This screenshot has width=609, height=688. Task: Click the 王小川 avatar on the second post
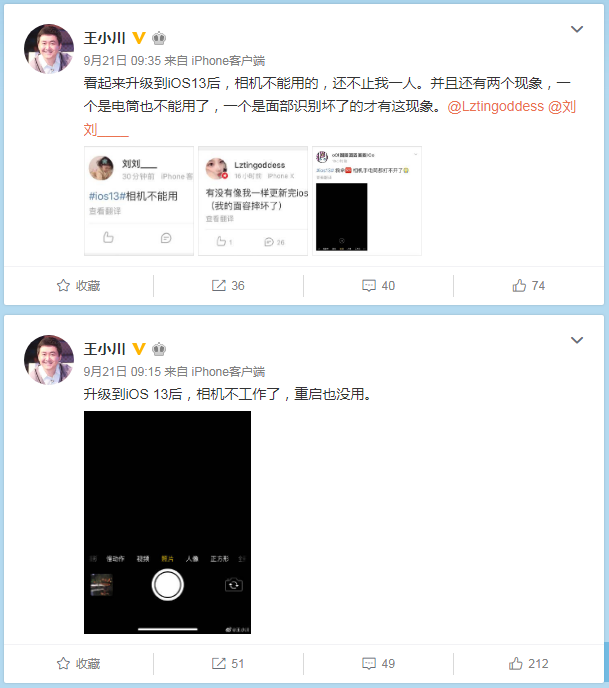(49, 360)
